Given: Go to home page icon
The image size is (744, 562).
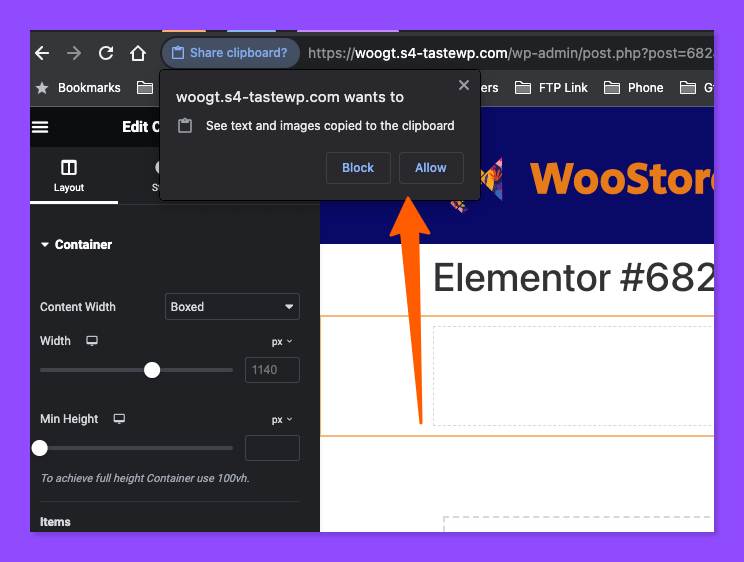Looking at the screenshot, I should click(138, 53).
